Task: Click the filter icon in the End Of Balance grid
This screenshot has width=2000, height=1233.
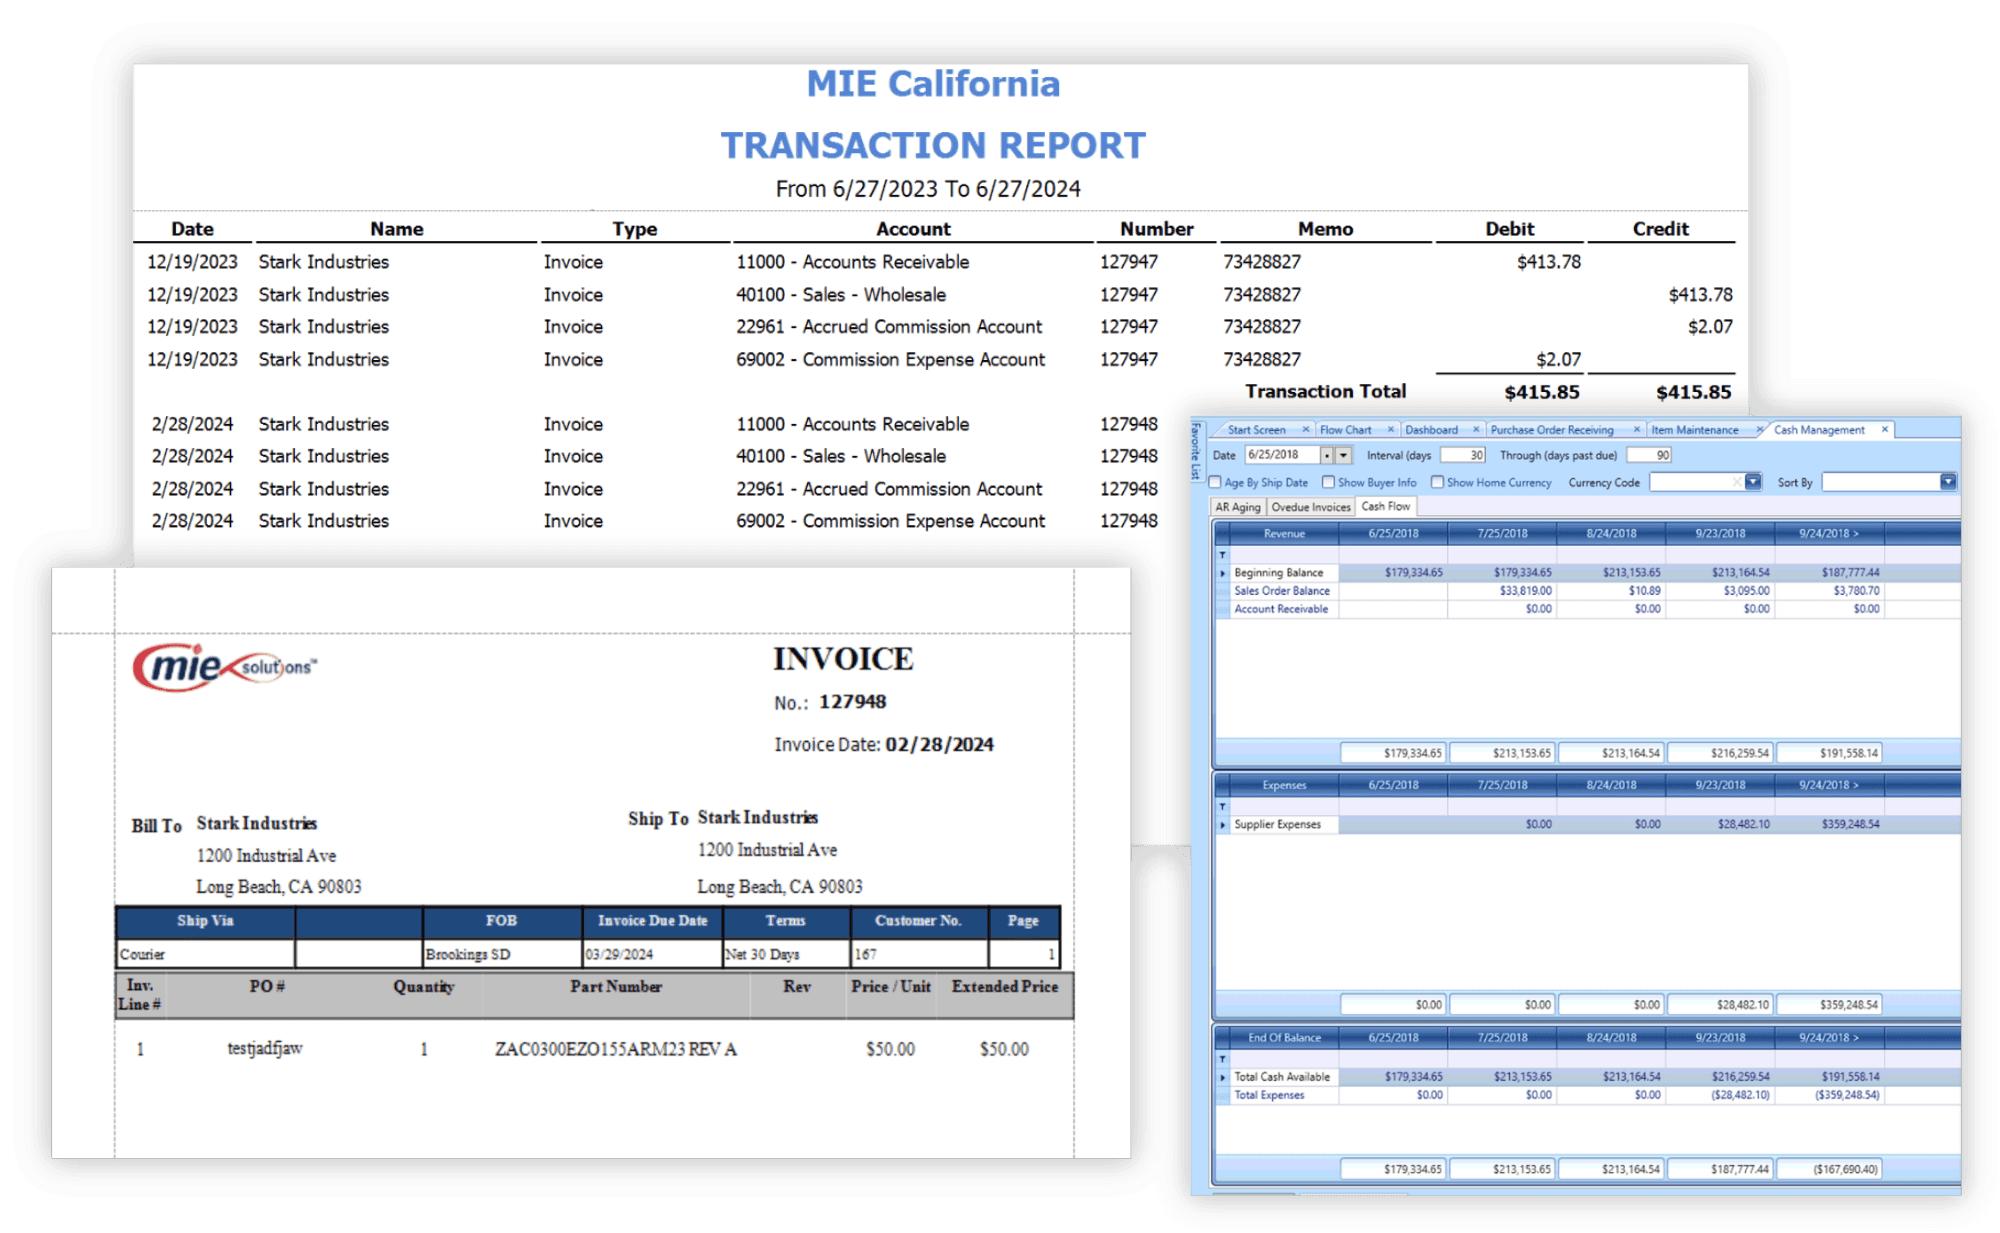Action: (1222, 1057)
